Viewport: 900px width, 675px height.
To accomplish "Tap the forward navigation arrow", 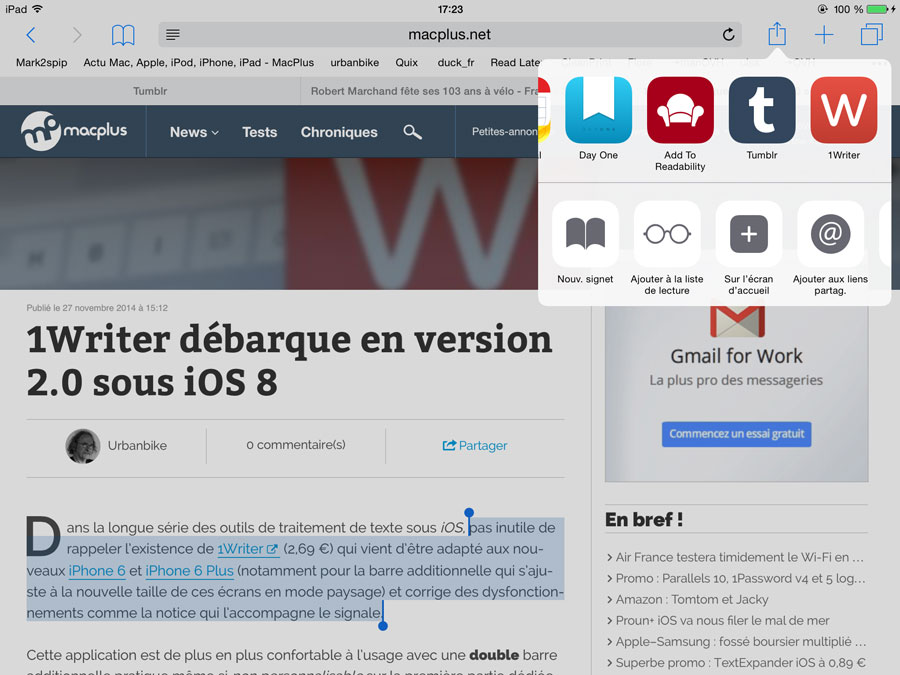I will (77, 35).
